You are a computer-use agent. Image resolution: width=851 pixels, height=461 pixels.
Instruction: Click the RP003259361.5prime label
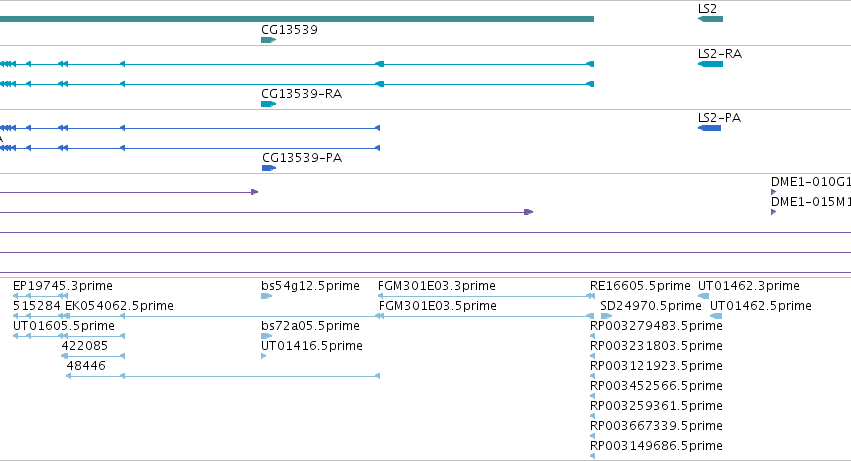click(x=656, y=406)
